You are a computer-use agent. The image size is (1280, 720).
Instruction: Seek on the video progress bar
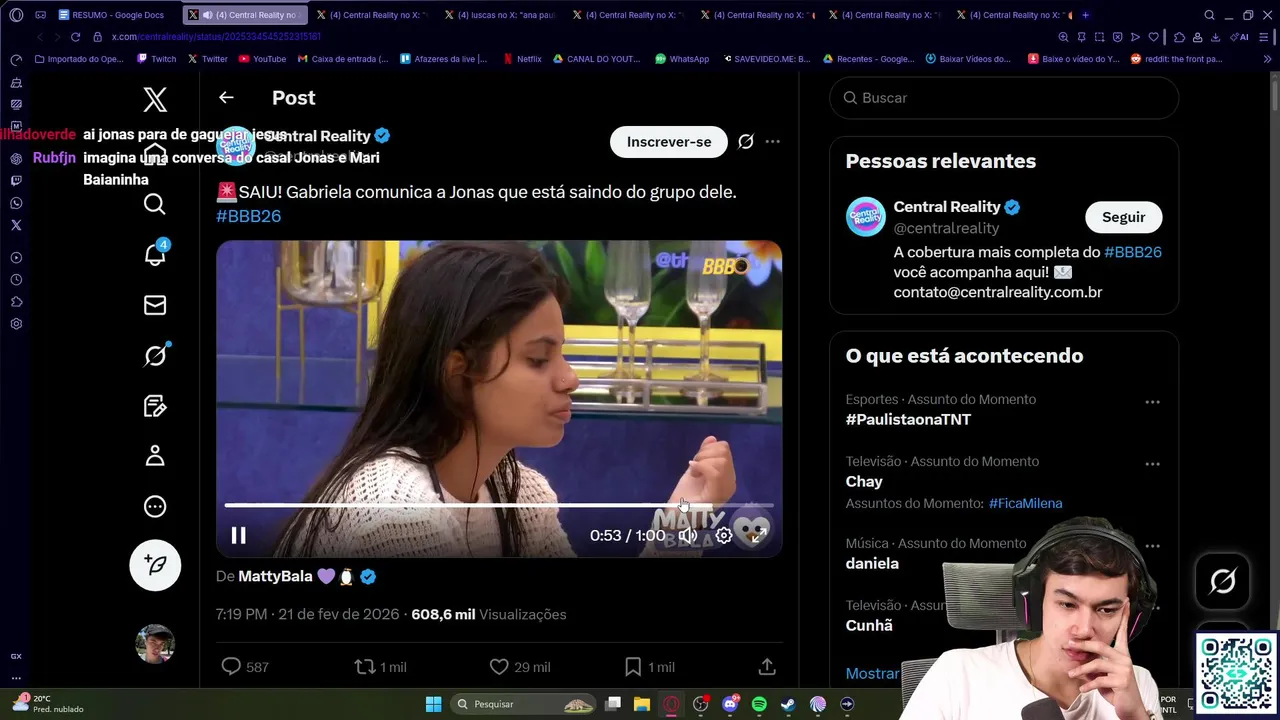(499, 506)
